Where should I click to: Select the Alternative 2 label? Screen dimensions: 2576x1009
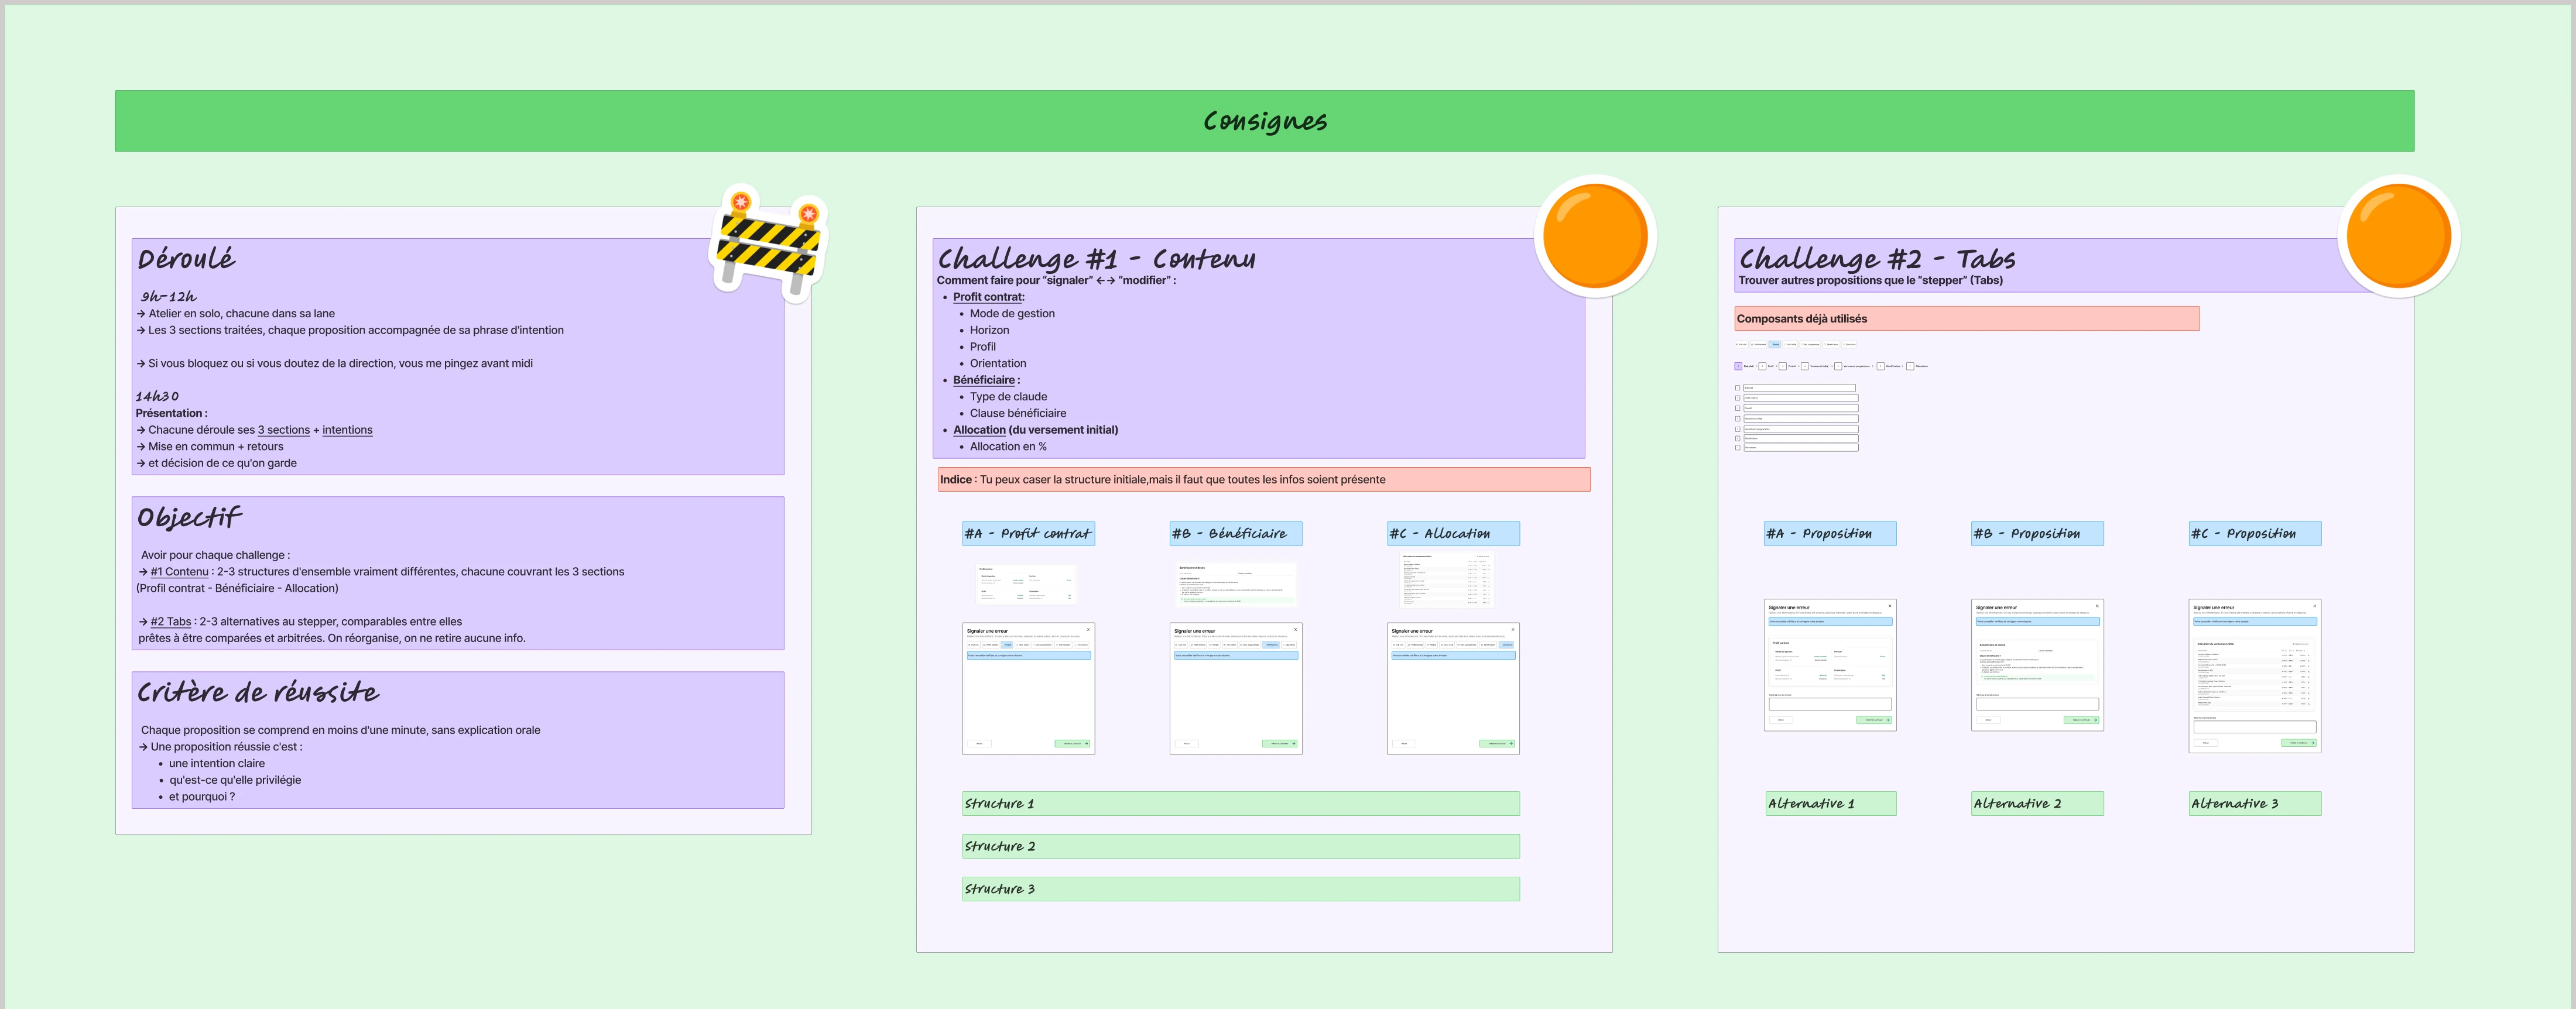point(2037,804)
